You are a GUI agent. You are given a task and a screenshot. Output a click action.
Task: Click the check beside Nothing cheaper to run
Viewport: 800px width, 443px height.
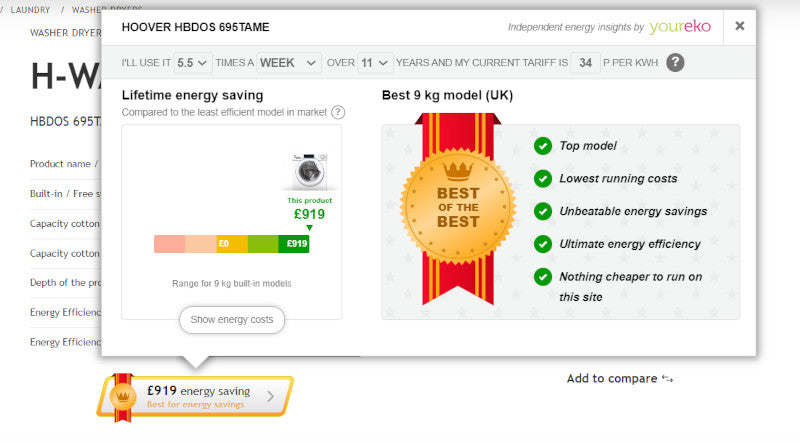tap(543, 277)
